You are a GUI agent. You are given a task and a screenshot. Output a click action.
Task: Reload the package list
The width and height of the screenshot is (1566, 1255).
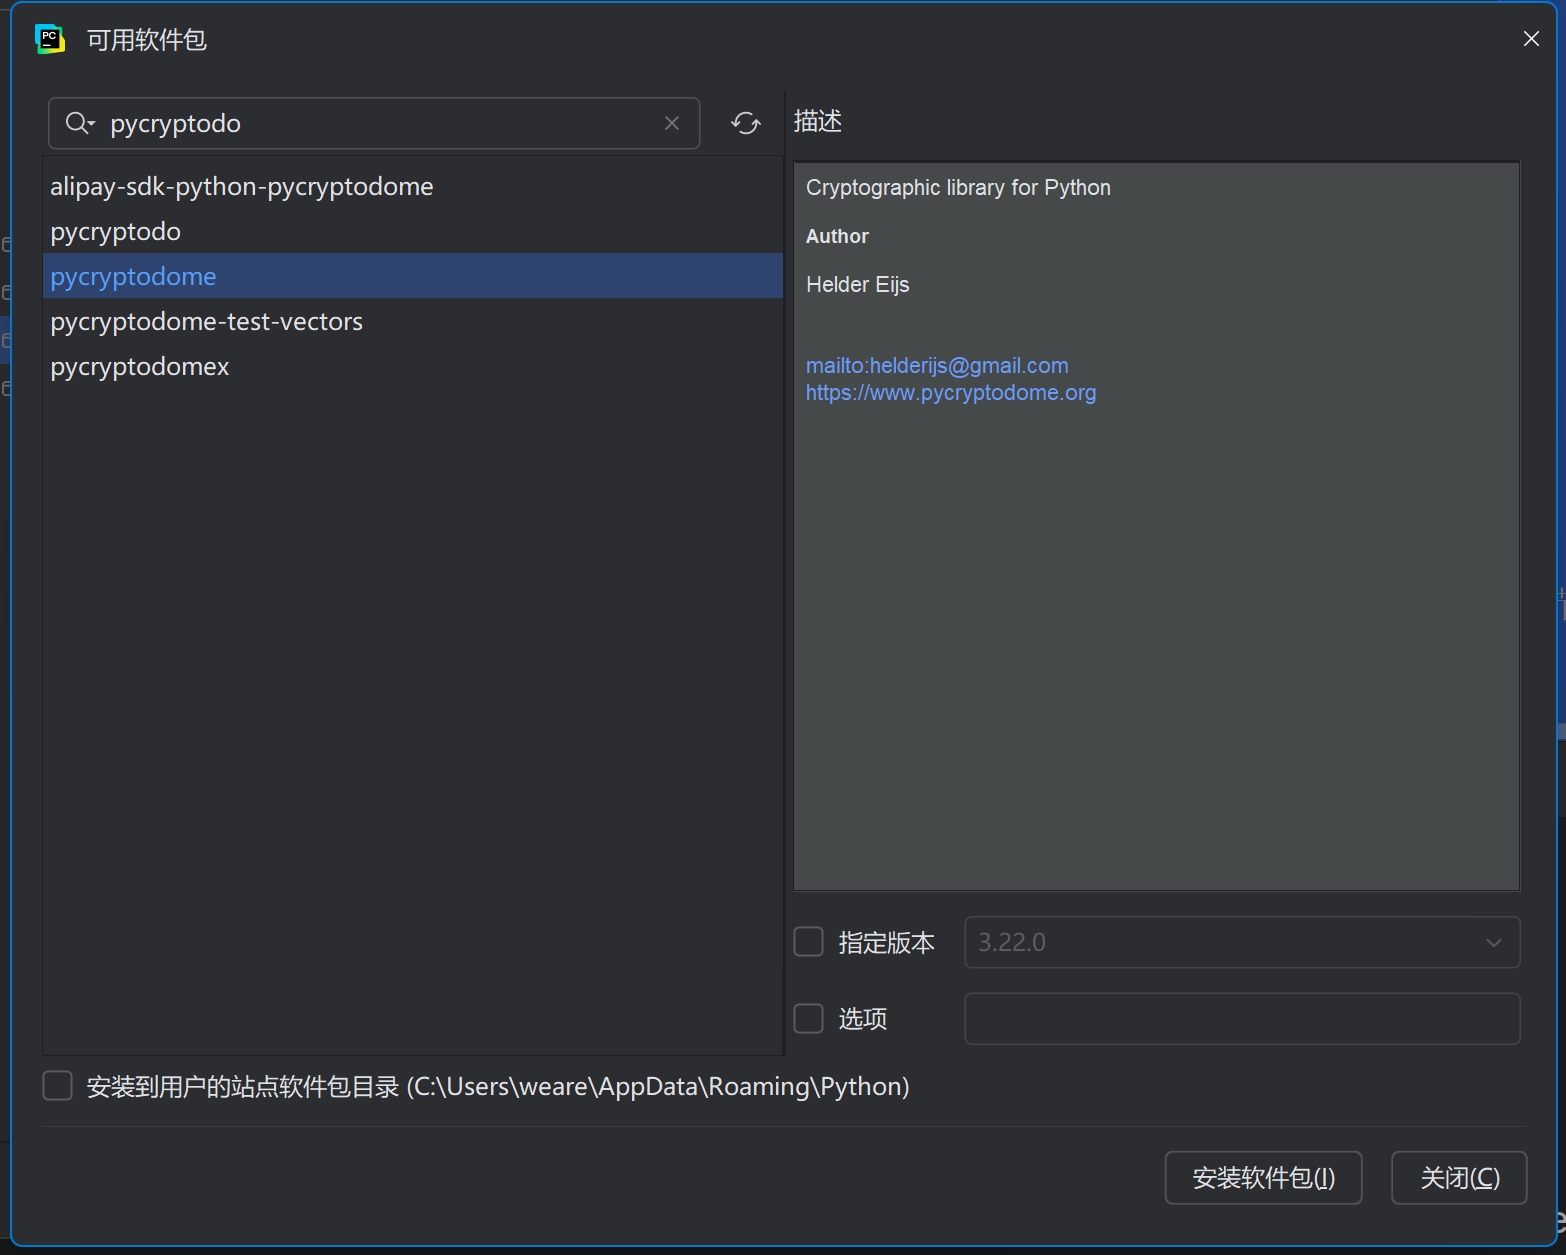(x=746, y=123)
